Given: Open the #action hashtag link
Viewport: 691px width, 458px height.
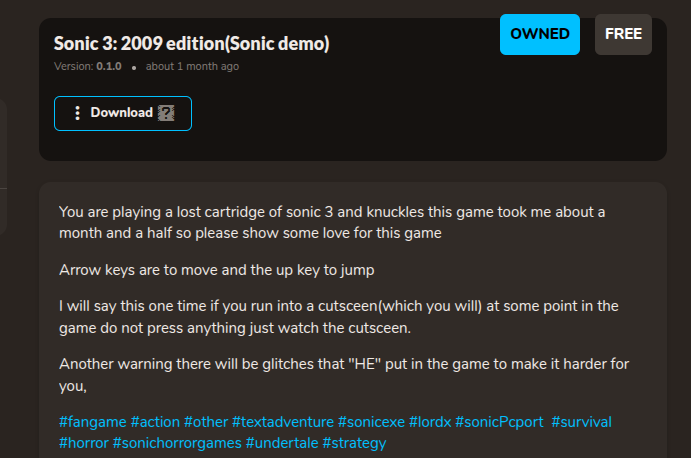Looking at the screenshot, I should coord(155,422).
